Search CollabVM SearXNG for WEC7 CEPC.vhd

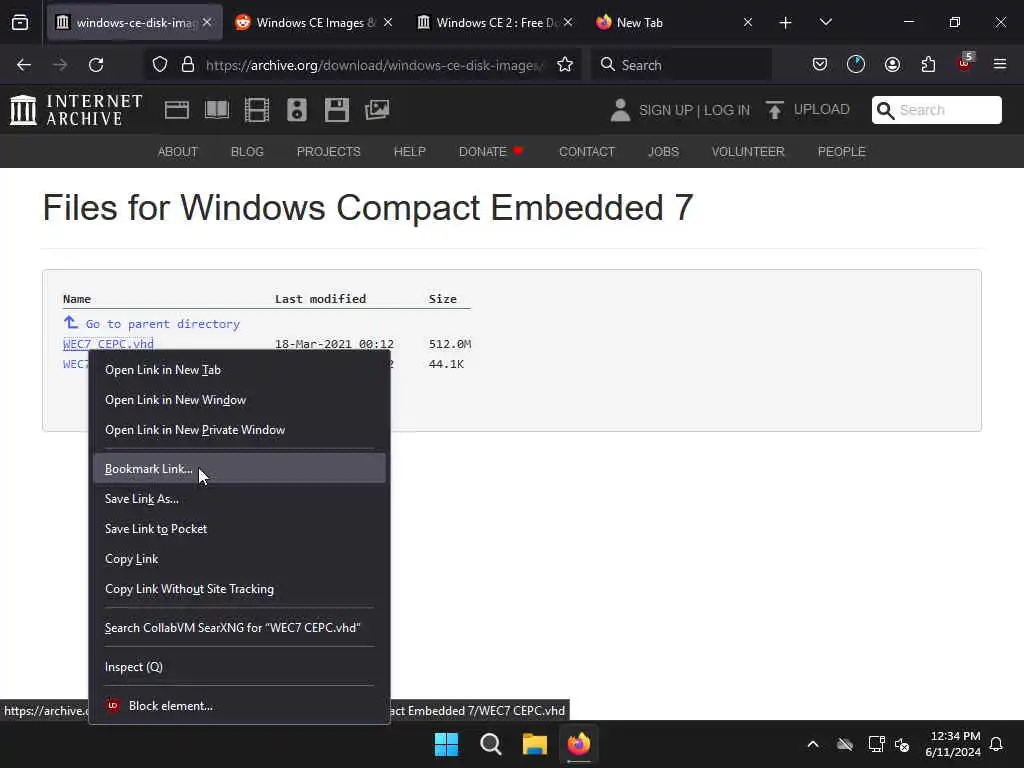pyautogui.click(x=239, y=628)
